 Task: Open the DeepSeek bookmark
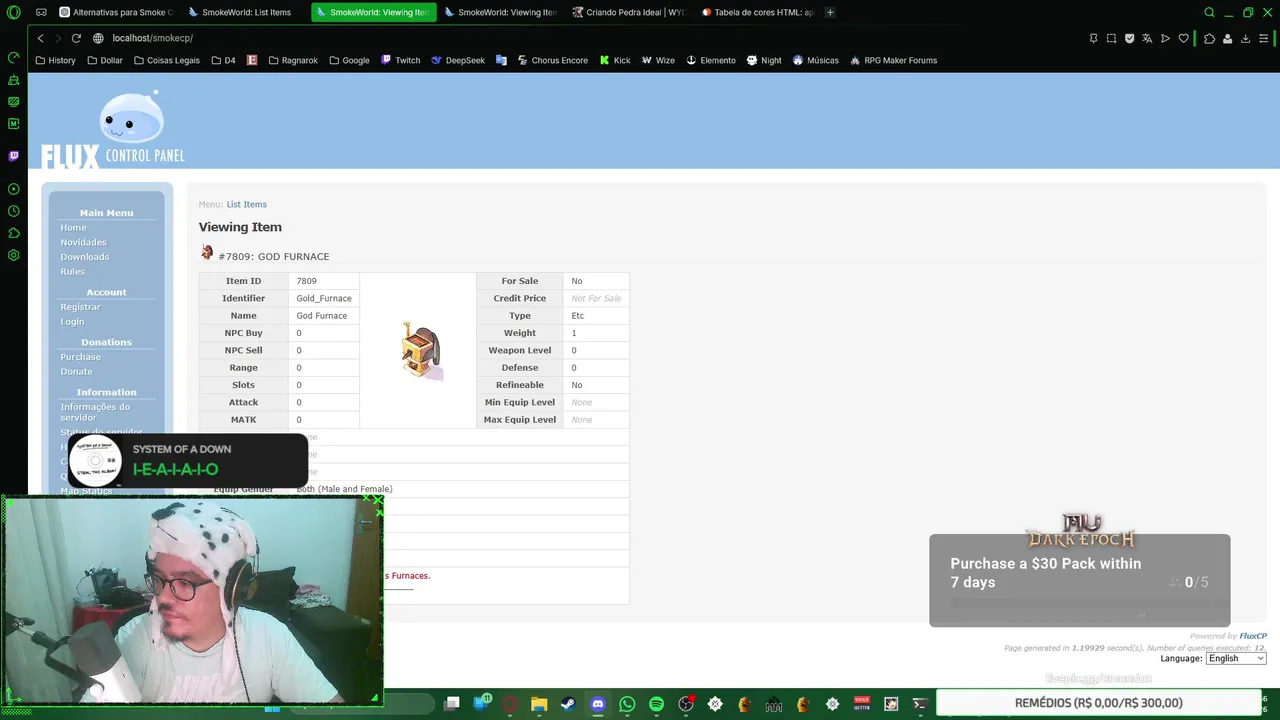[x=458, y=60]
